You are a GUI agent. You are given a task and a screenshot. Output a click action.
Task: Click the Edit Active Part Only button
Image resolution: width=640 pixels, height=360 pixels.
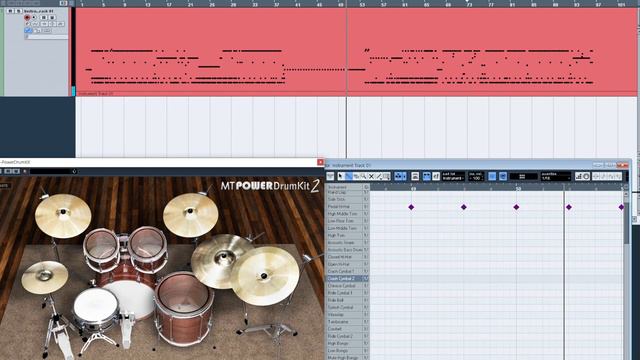(x=436, y=176)
